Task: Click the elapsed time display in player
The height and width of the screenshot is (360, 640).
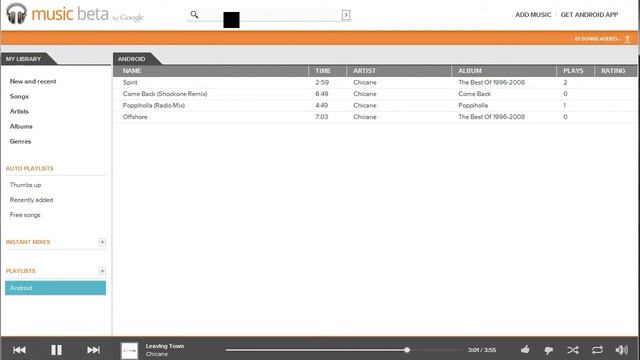Action: 482,350
